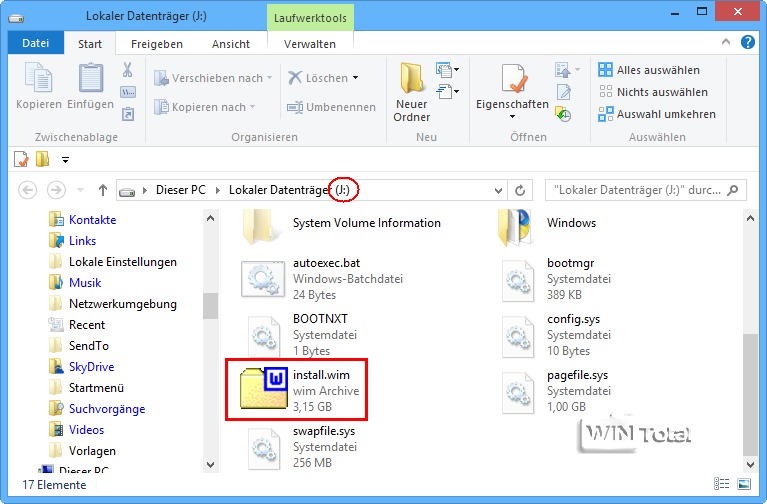The width and height of the screenshot is (767, 504).
Task: Go up one folder level
Action: tap(103, 190)
